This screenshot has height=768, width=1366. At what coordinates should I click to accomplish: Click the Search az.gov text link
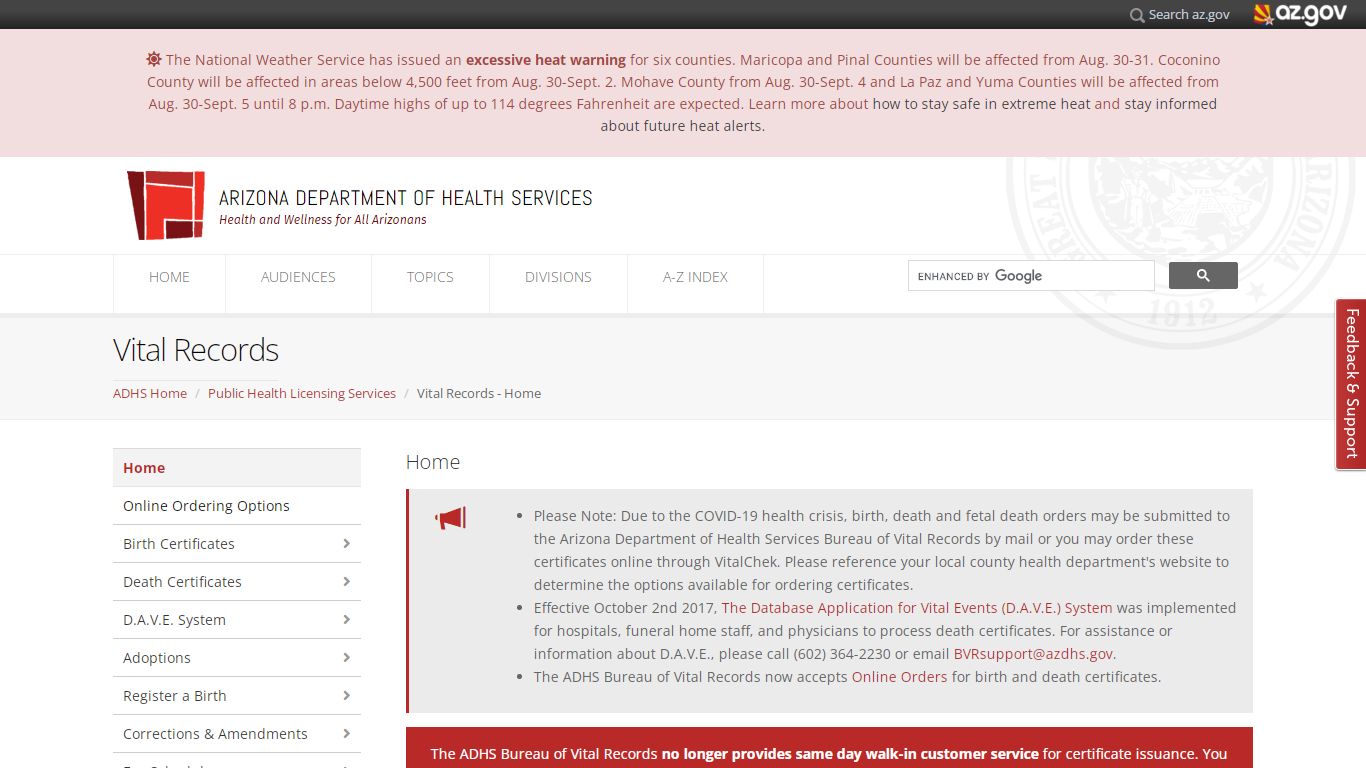click(x=1189, y=14)
